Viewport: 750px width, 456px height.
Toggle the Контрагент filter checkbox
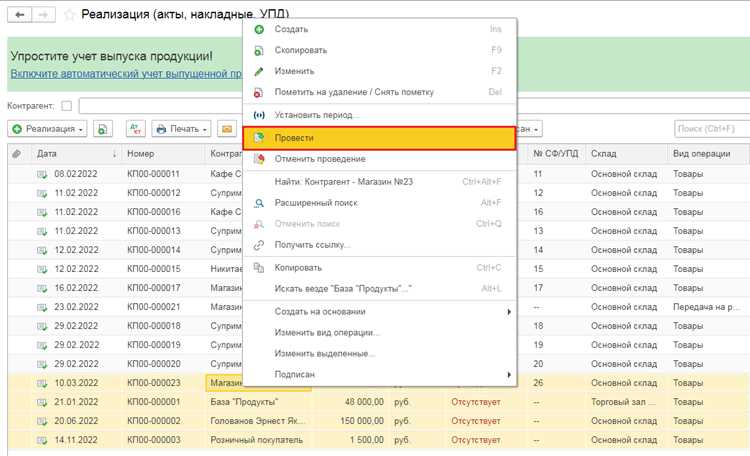[x=66, y=106]
